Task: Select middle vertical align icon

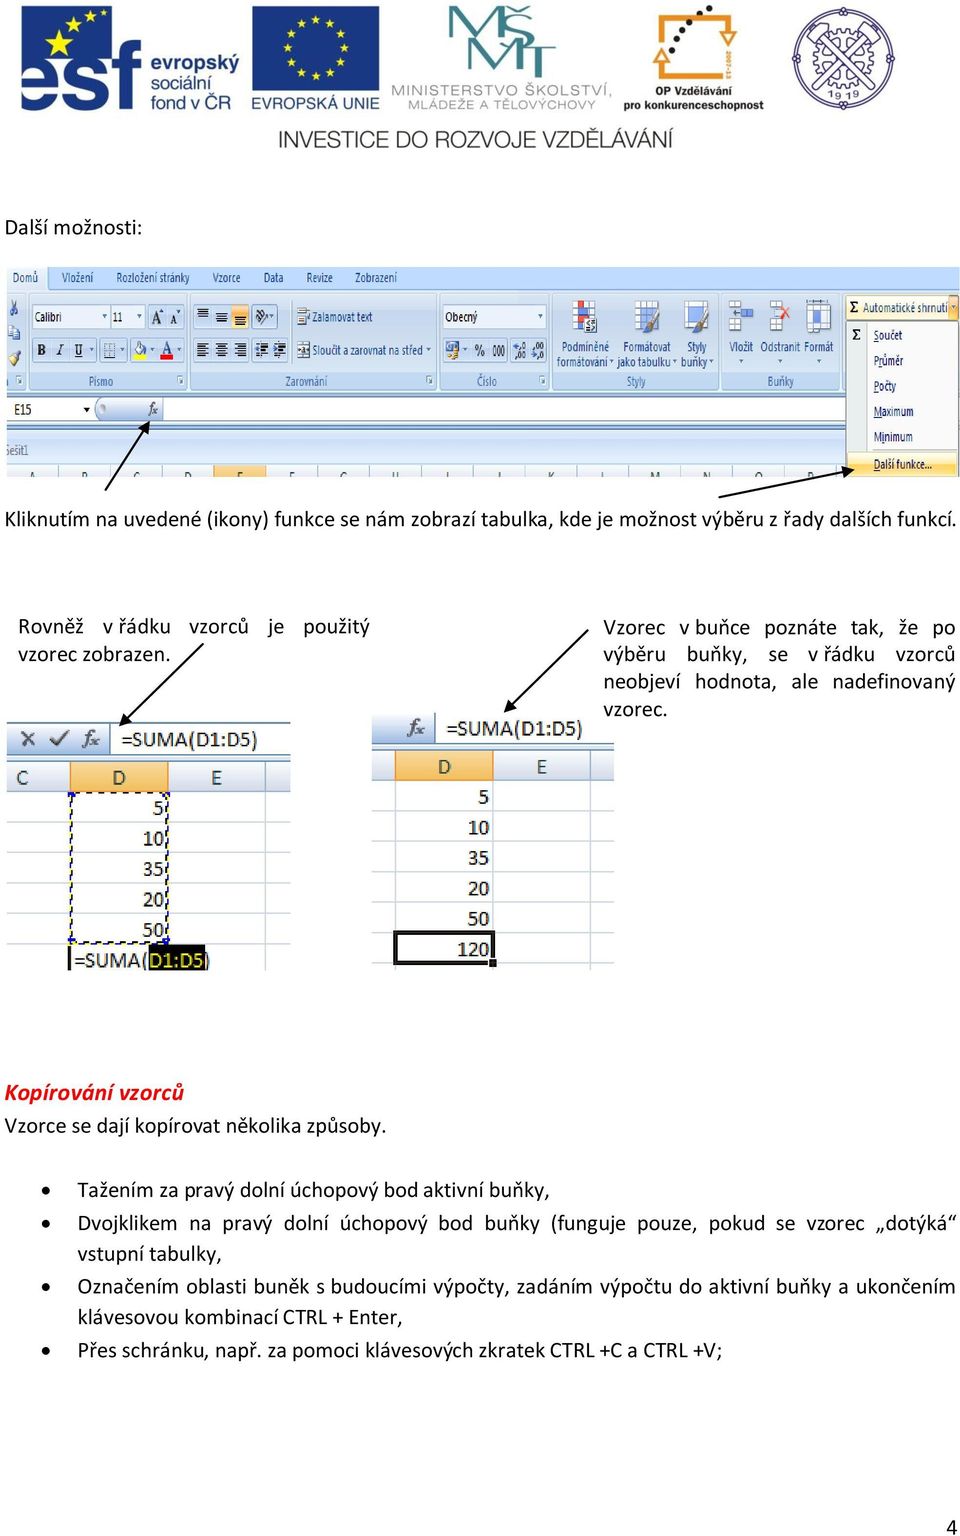Action: tap(221, 317)
